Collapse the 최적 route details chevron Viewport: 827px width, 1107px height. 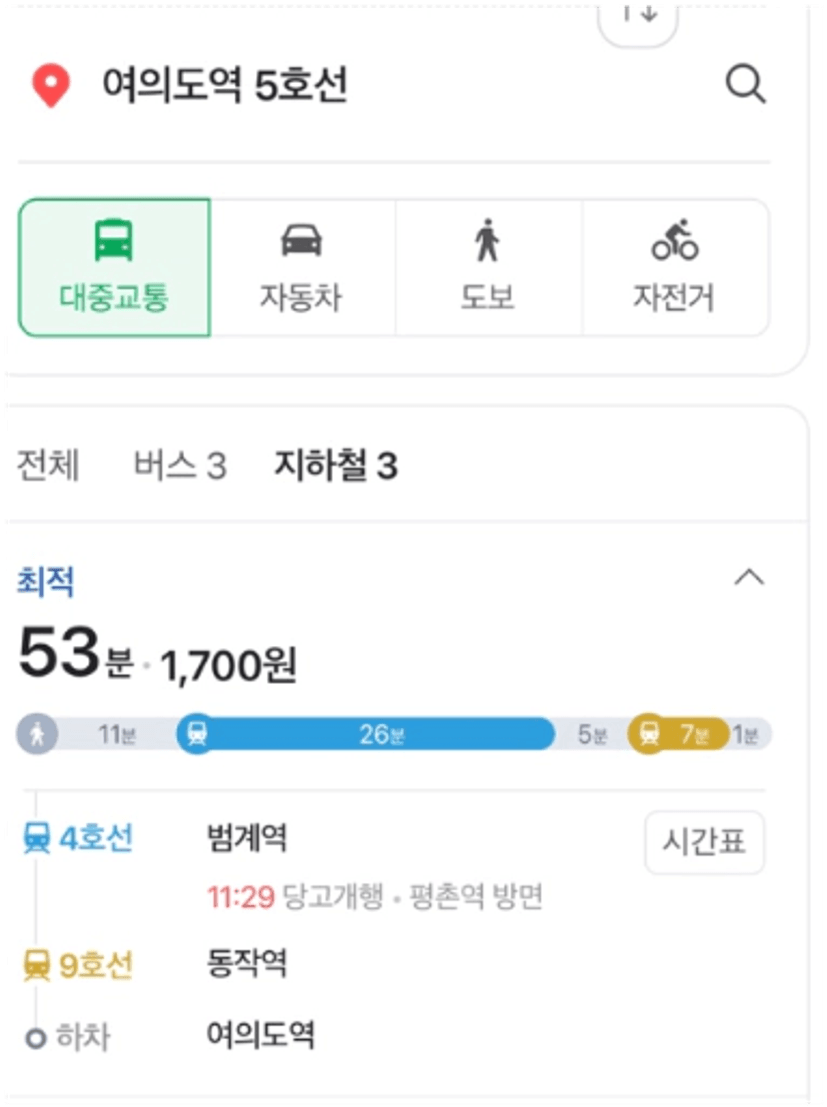point(749,578)
